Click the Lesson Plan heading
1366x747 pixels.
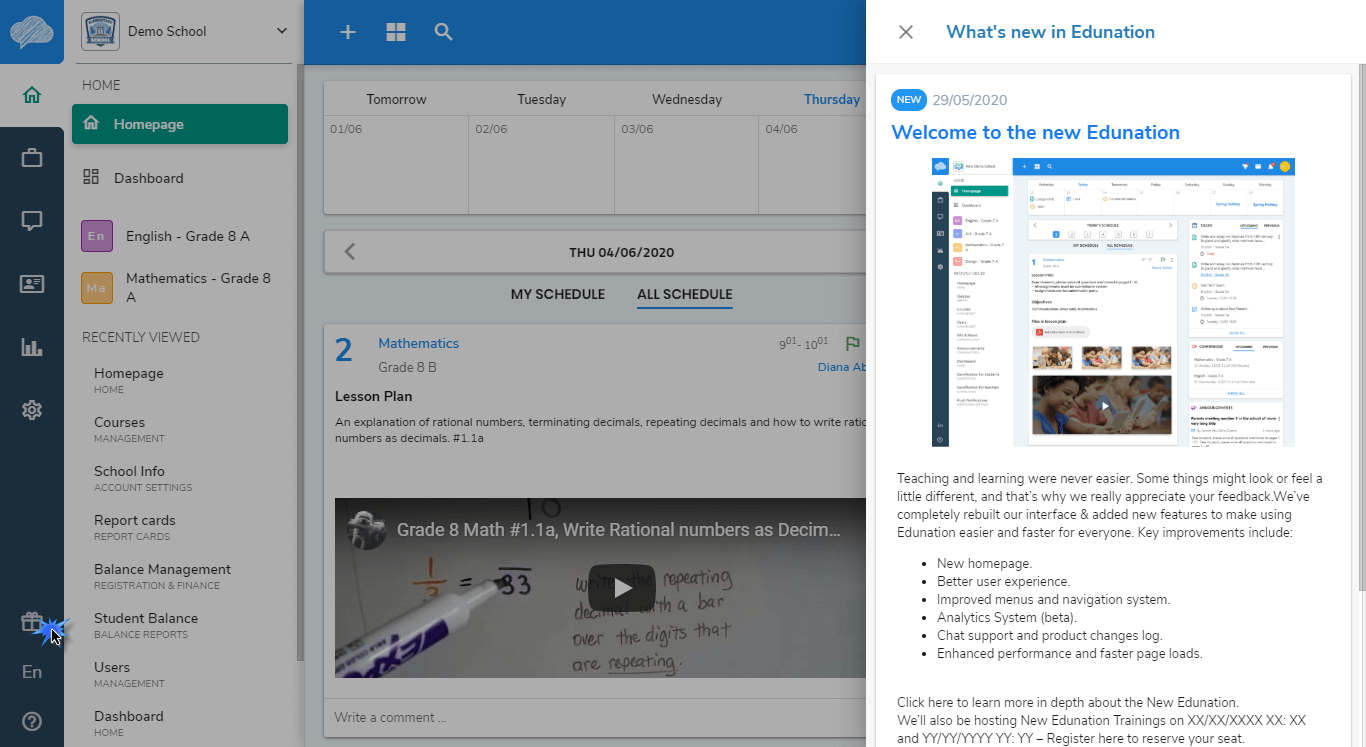[x=374, y=396]
